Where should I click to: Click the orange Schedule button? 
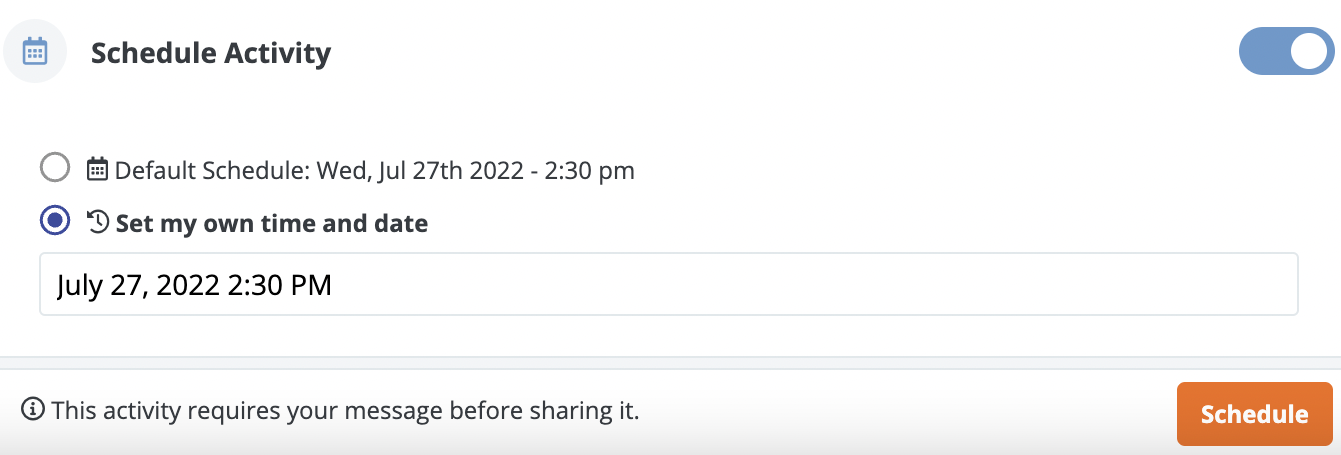pyautogui.click(x=1254, y=413)
